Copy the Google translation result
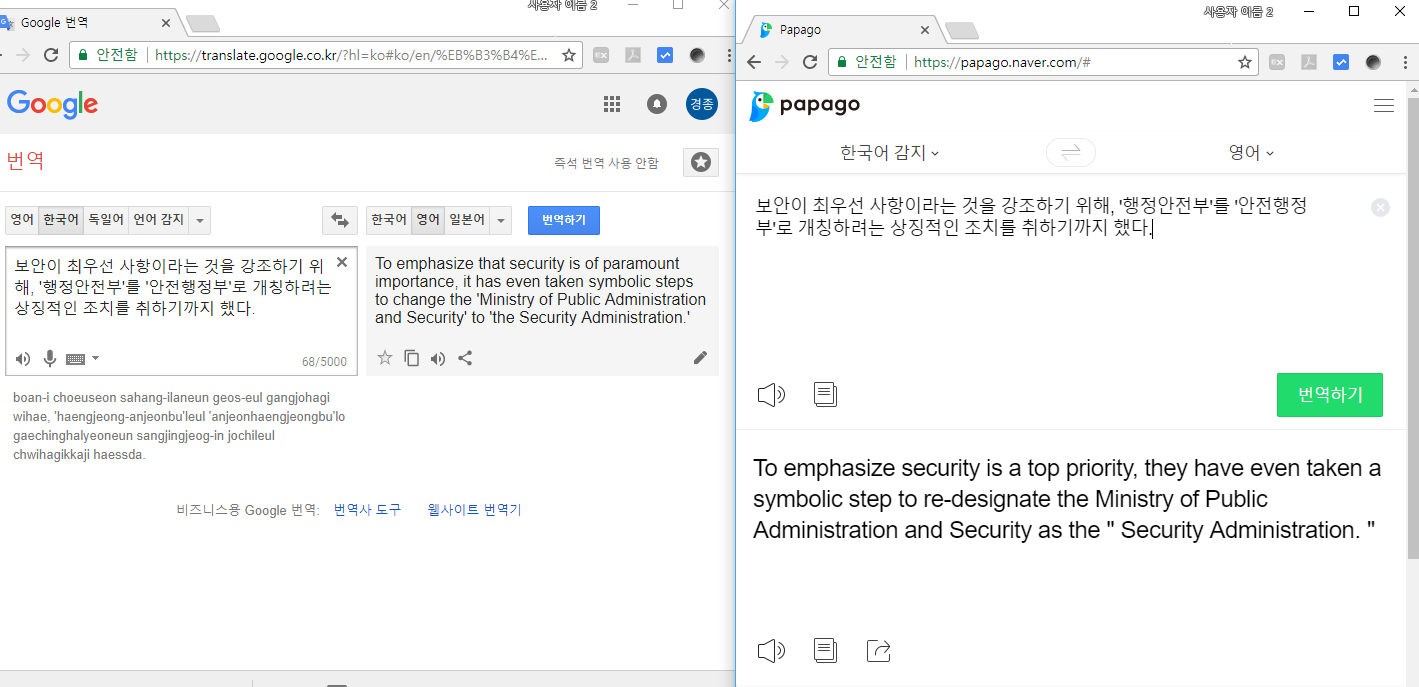 [411, 358]
